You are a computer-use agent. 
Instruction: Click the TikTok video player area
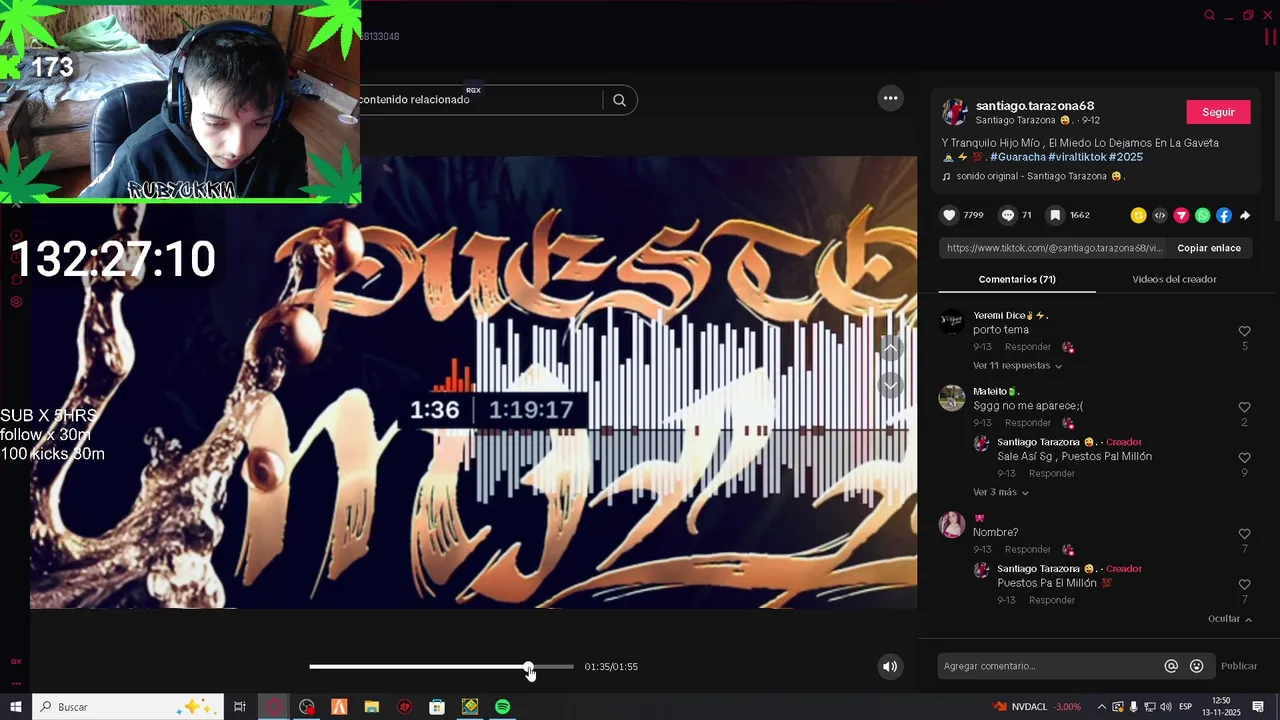pyautogui.click(x=473, y=382)
